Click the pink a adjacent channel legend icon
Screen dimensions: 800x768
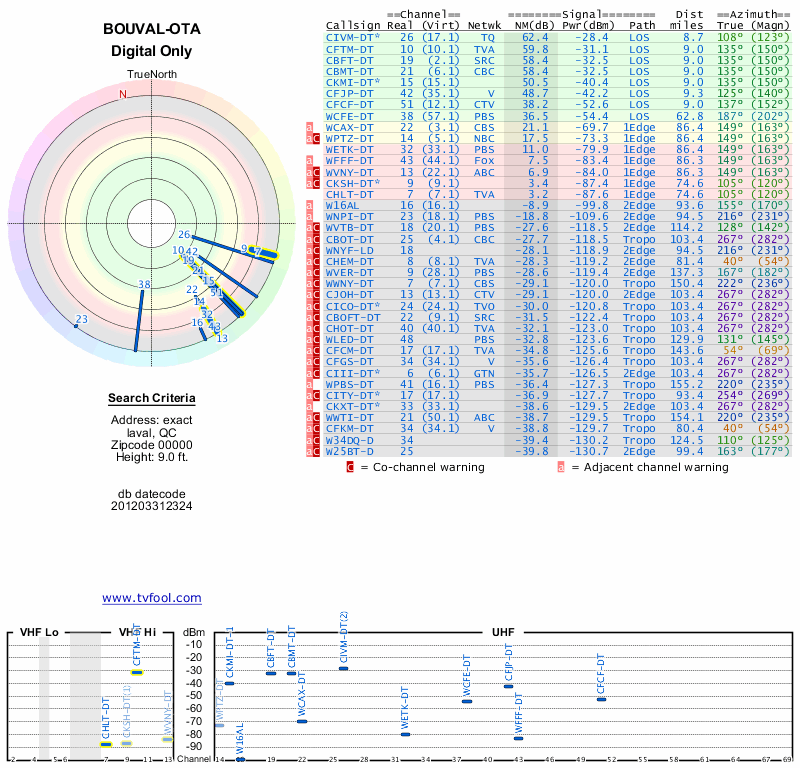[561, 467]
